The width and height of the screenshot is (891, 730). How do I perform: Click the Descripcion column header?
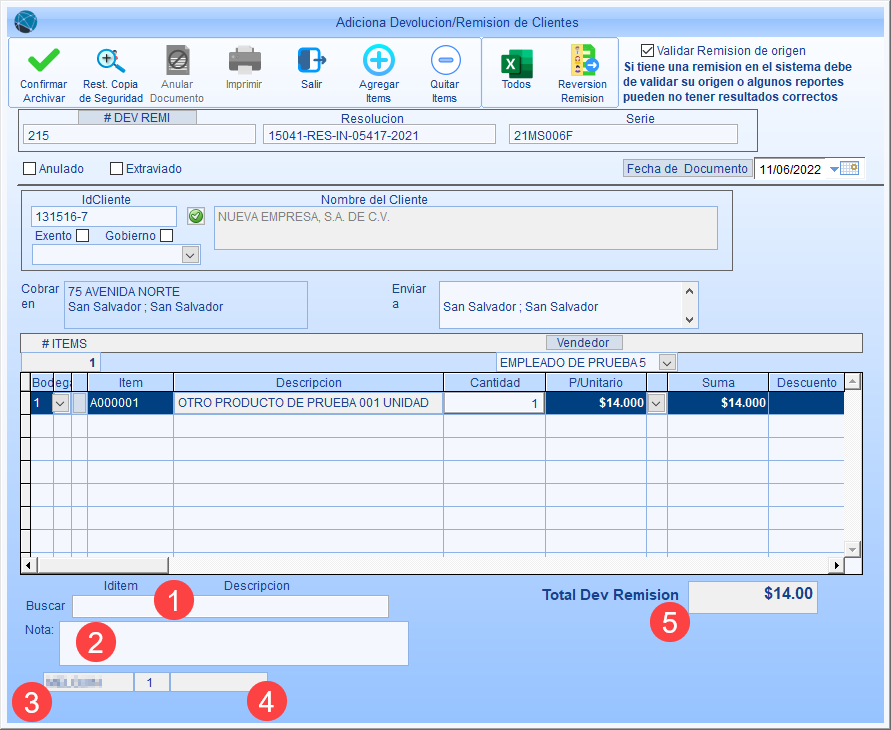(309, 382)
